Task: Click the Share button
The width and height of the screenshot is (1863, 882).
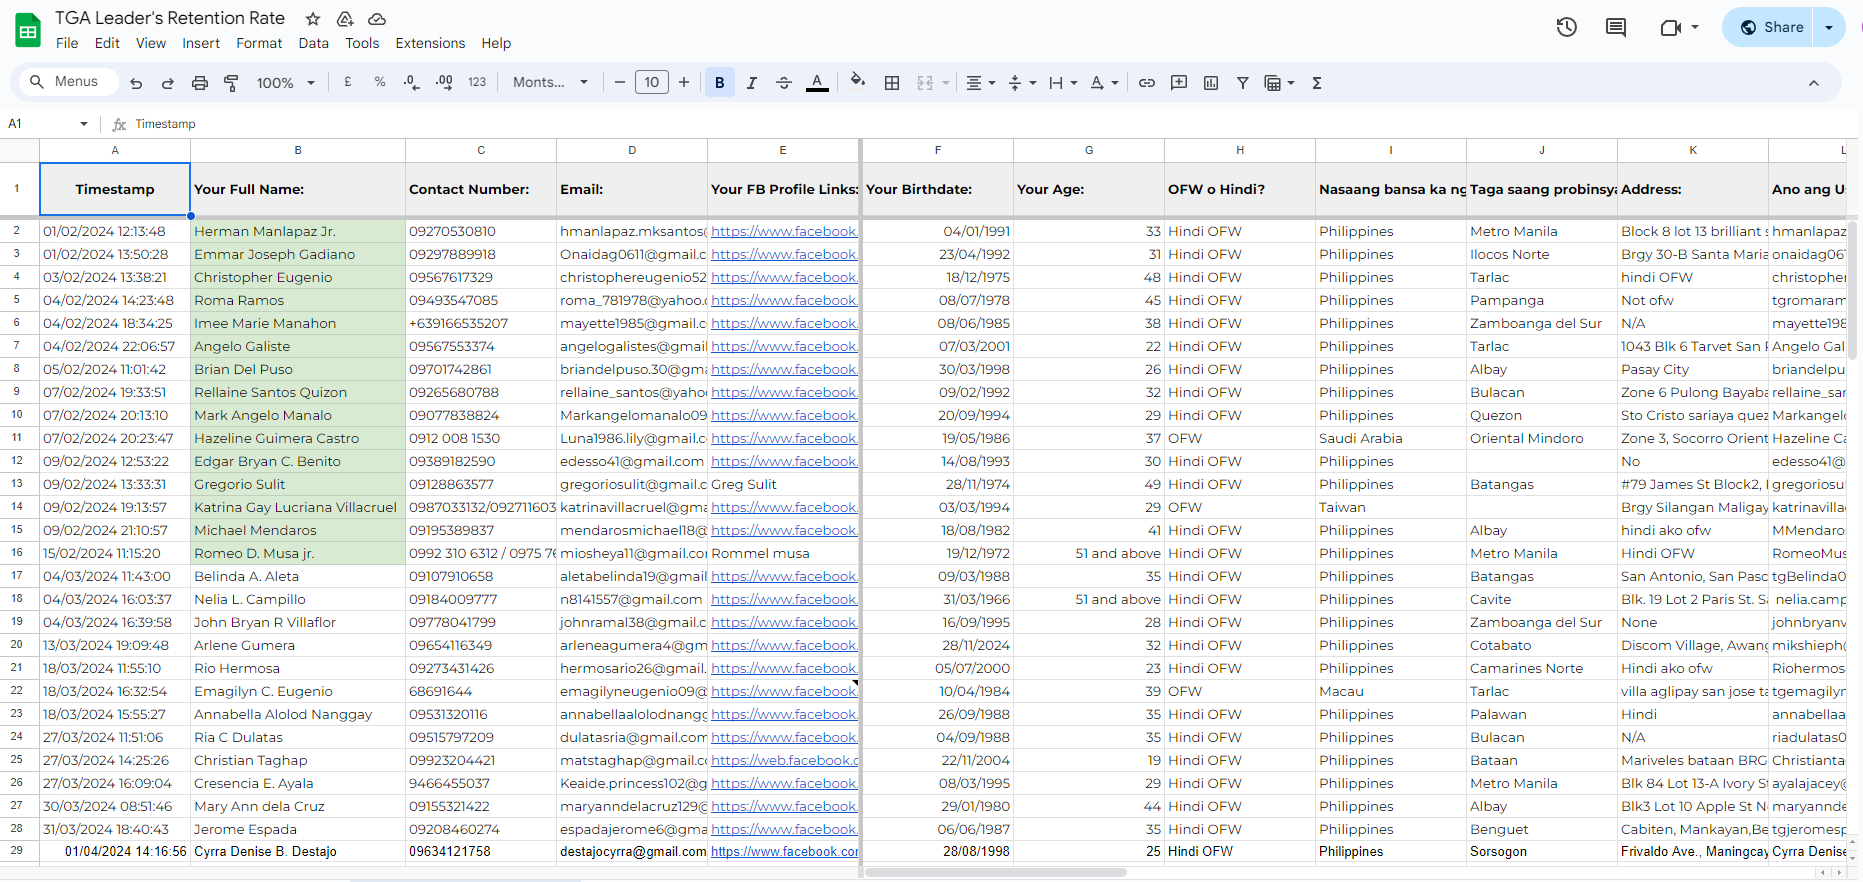Action: click(x=1772, y=27)
